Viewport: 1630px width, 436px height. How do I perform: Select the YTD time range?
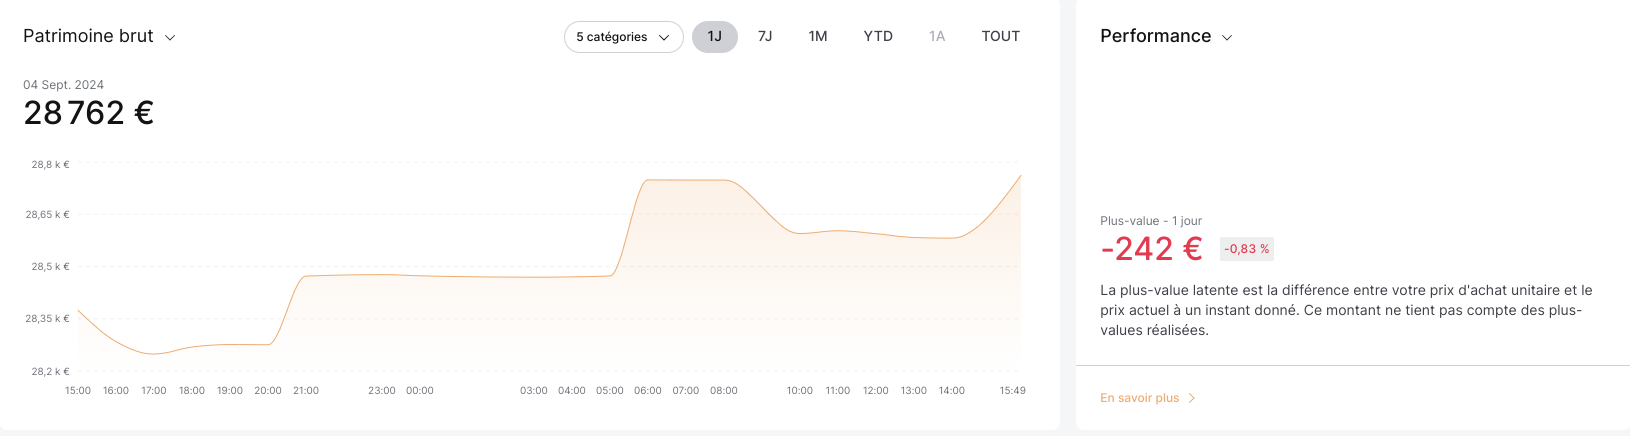click(878, 37)
